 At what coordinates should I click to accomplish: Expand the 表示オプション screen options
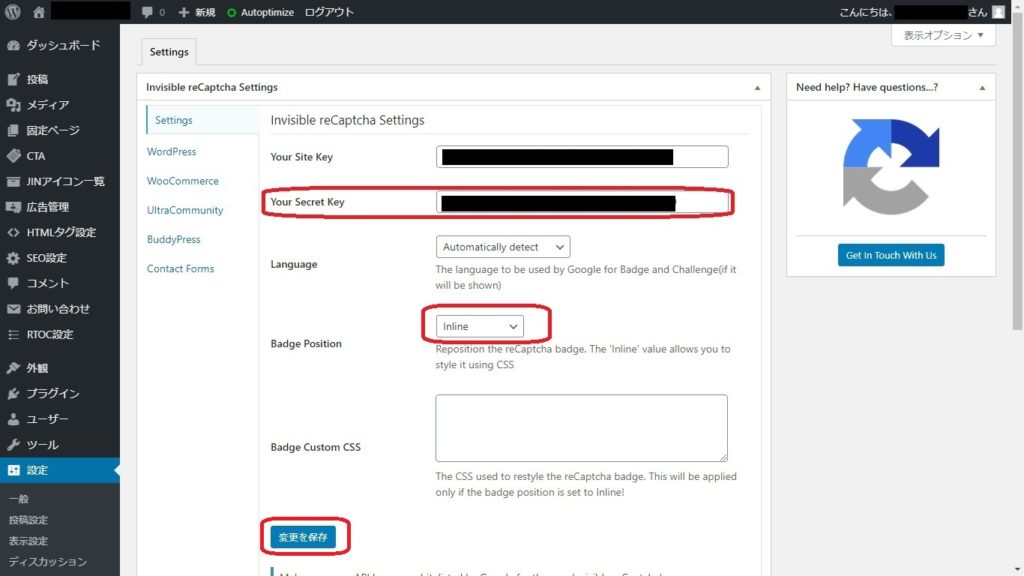pos(943,35)
